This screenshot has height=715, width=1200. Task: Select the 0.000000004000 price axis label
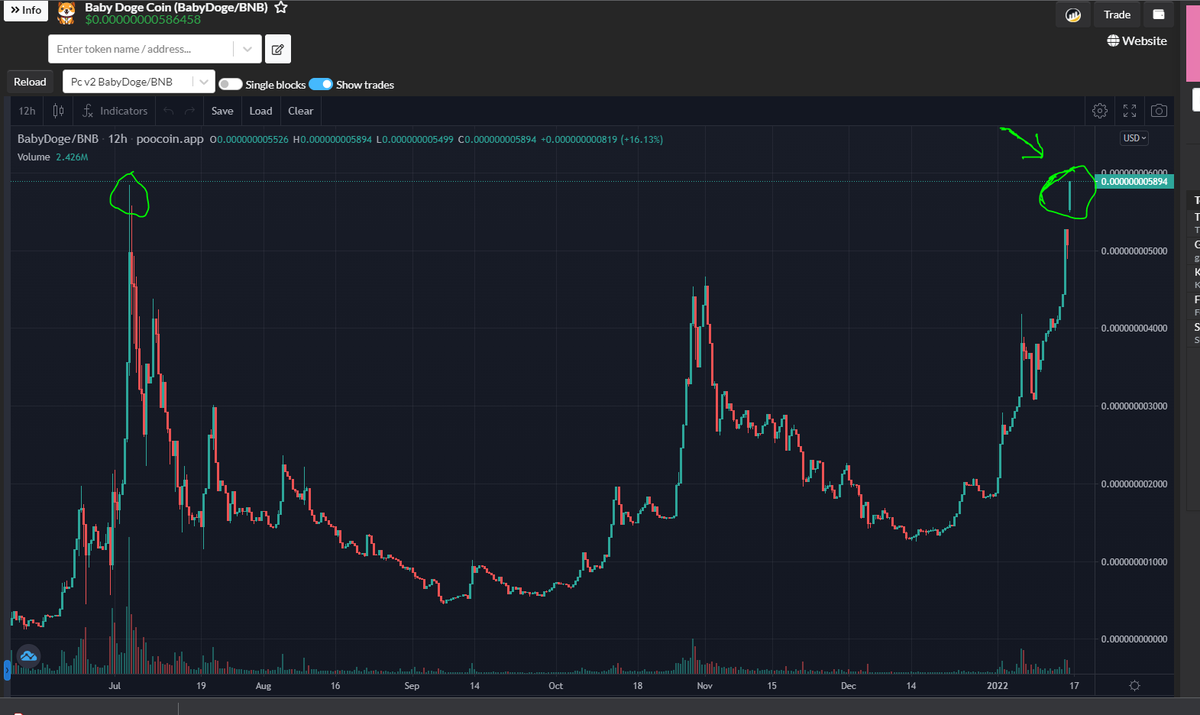click(1134, 328)
